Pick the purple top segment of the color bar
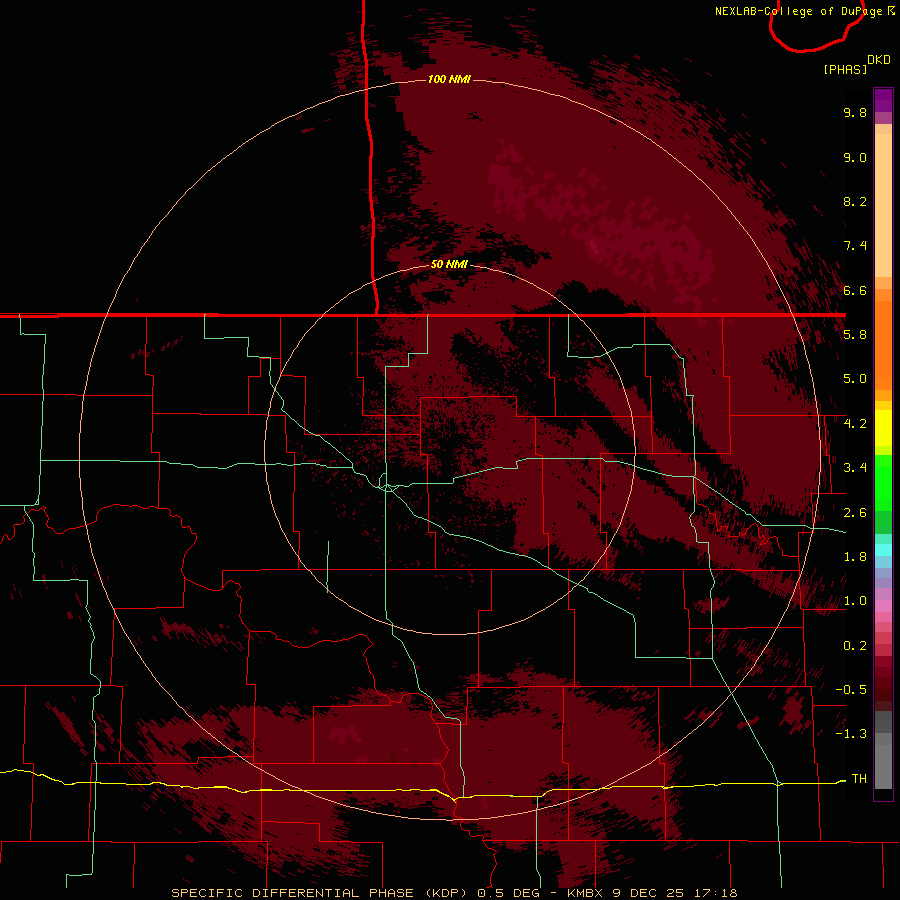This screenshot has width=900, height=900. 883,100
